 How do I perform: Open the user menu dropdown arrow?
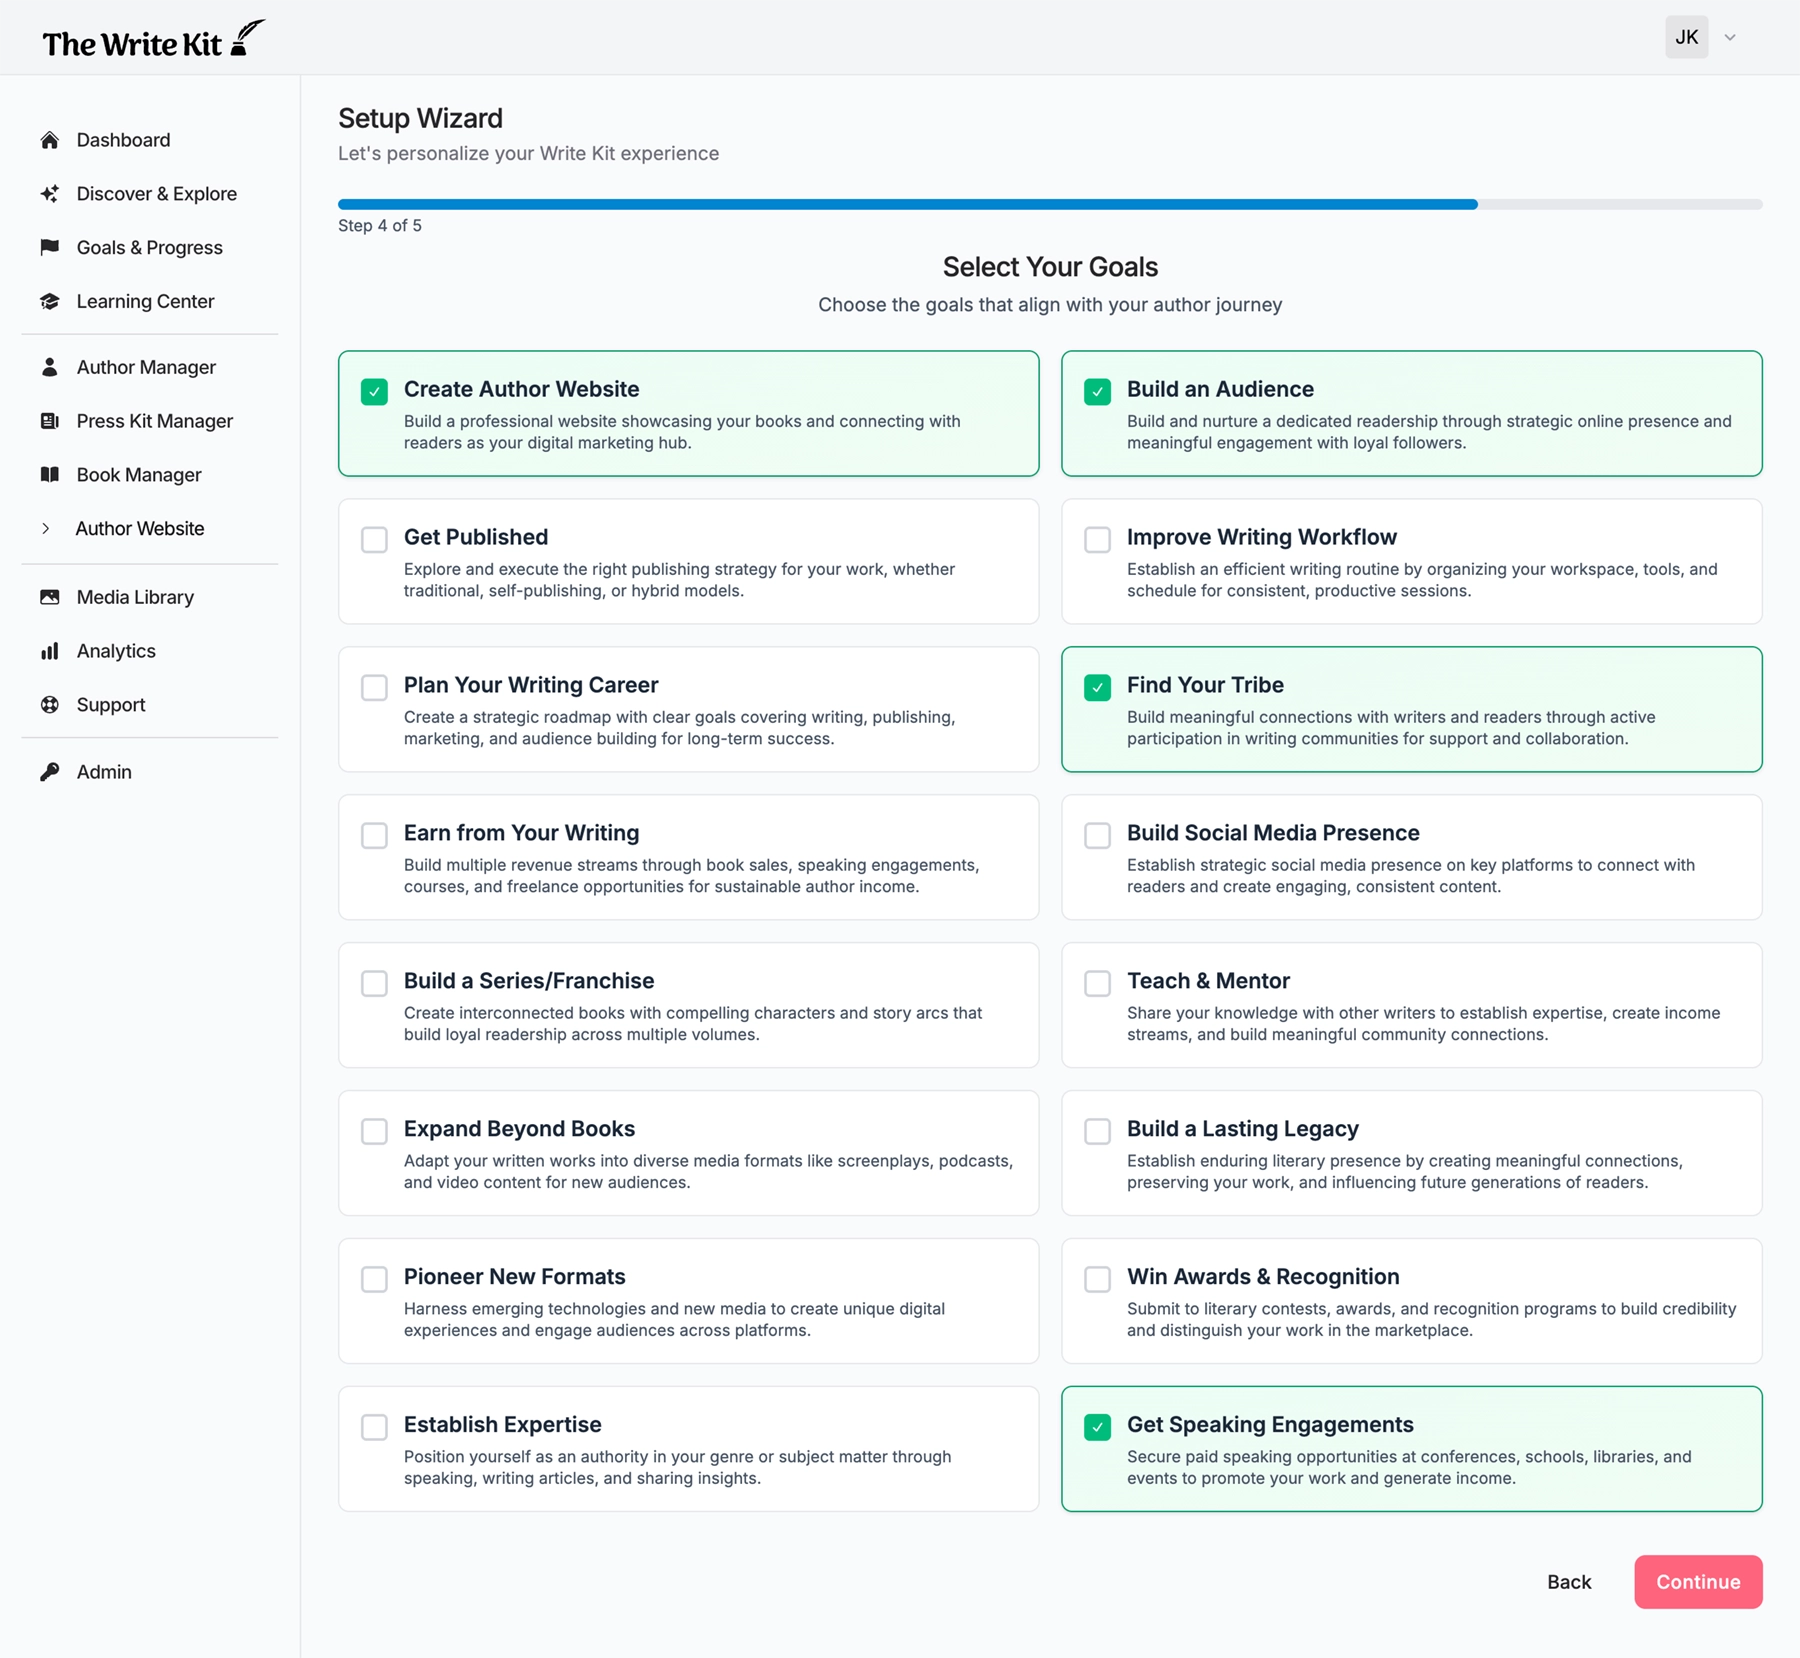[x=1730, y=38]
